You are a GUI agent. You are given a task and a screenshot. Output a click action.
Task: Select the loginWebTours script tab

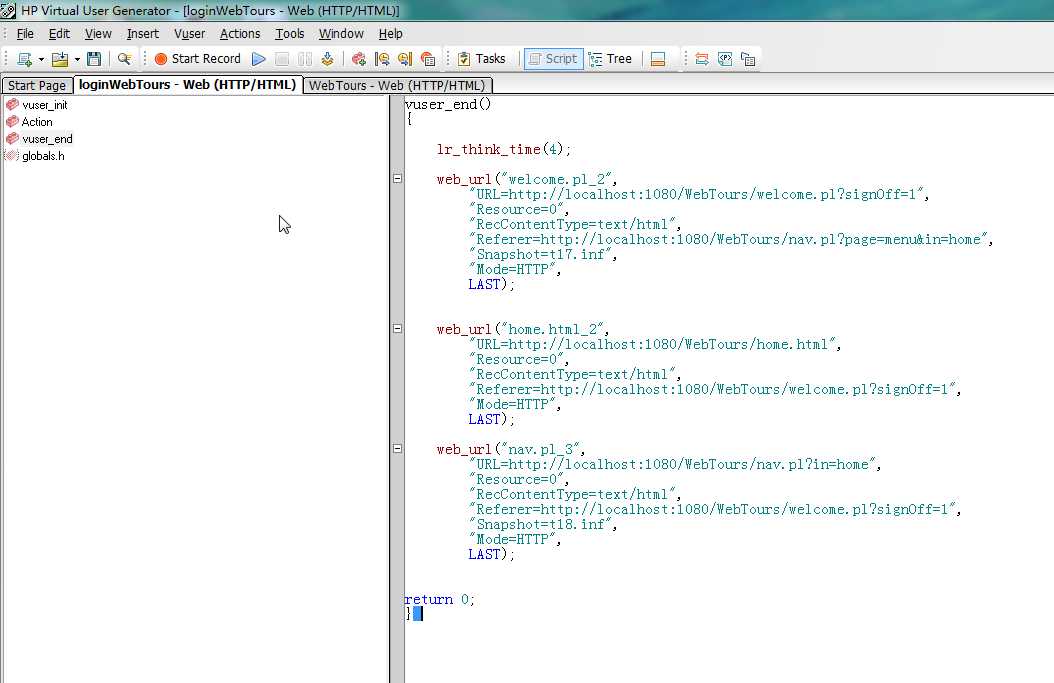(x=188, y=85)
